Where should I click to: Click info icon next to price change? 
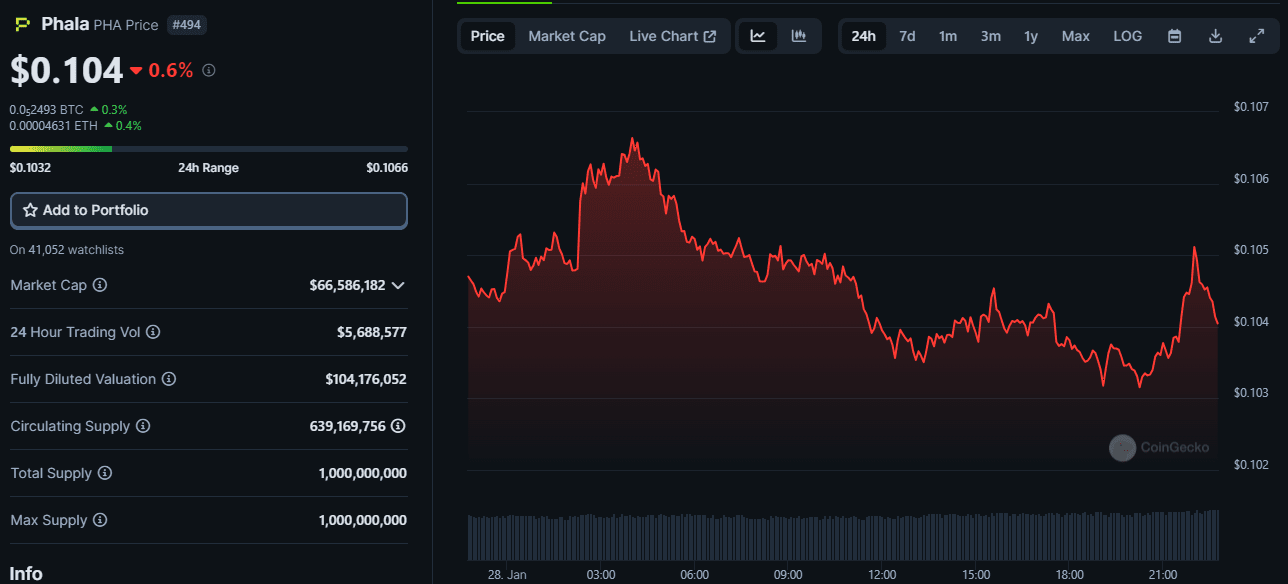[x=208, y=70]
